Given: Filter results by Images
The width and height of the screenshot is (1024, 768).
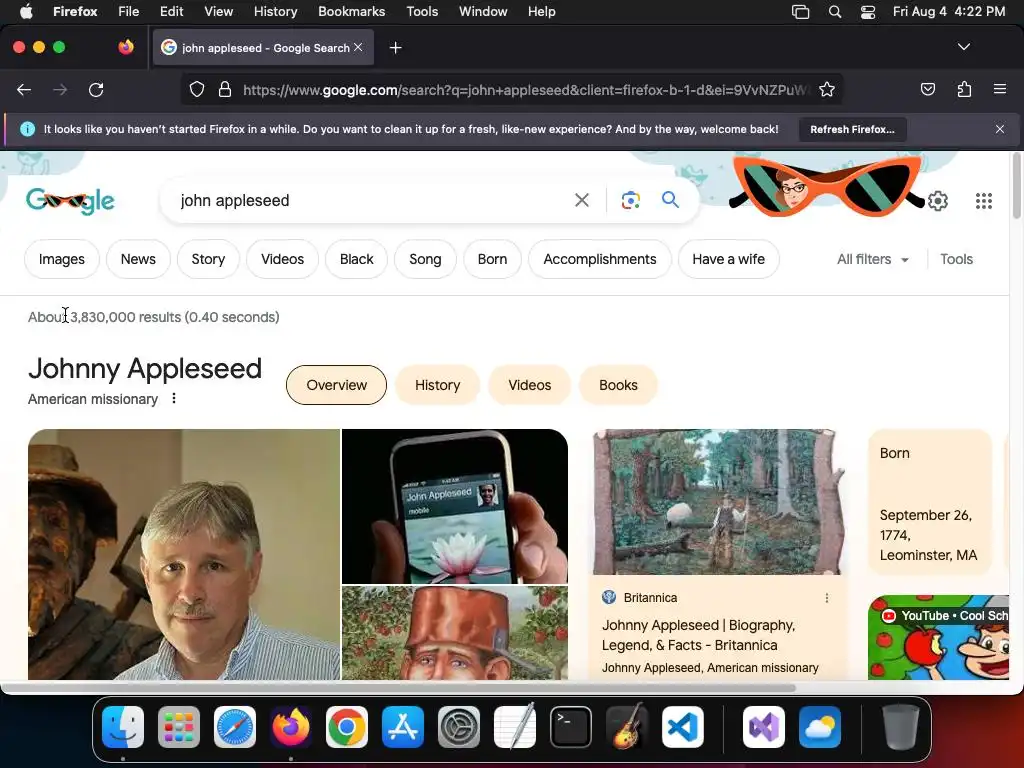Looking at the screenshot, I should tap(61, 259).
